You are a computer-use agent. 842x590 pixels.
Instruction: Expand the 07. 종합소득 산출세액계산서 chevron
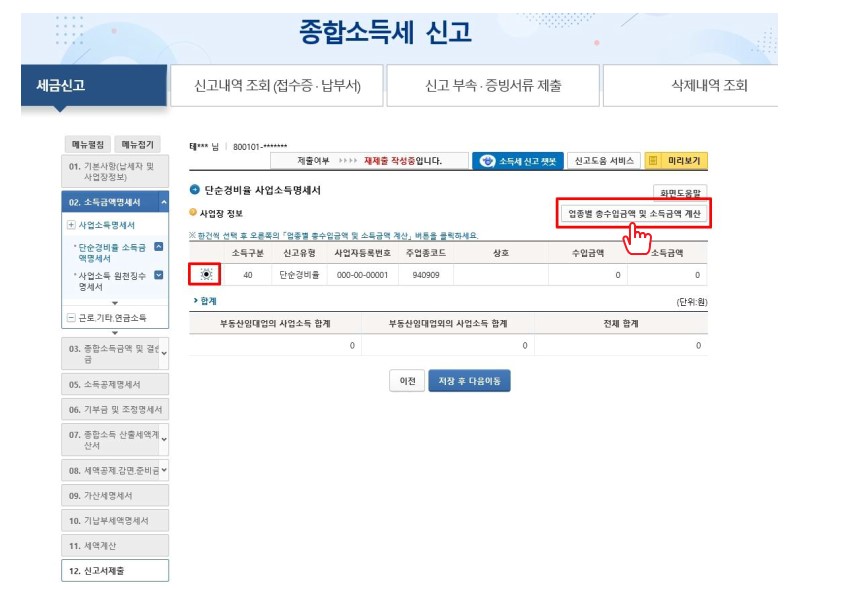[164, 439]
